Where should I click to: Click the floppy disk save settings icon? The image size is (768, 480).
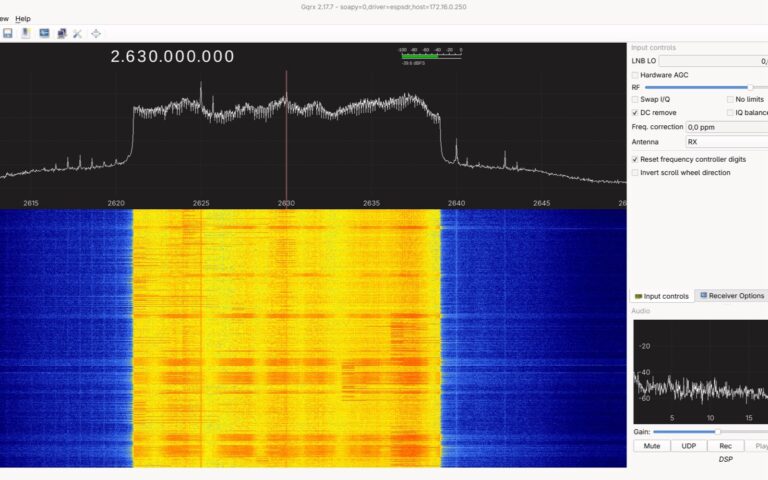coord(8,33)
